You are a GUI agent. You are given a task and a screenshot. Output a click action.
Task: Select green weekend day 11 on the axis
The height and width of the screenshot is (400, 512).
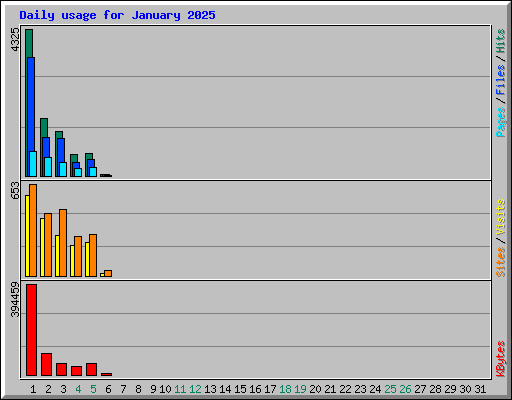click(180, 389)
